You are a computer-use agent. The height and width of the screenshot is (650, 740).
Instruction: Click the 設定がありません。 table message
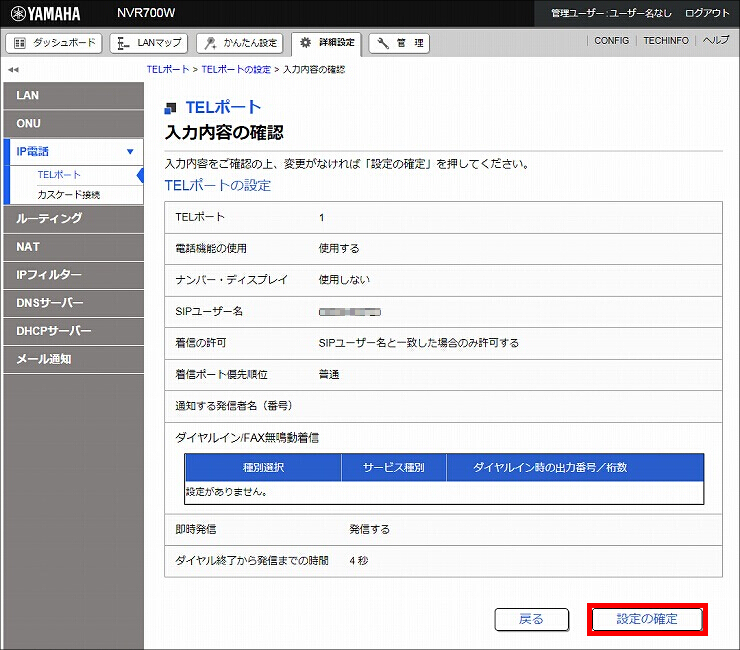pyautogui.click(x=227, y=492)
